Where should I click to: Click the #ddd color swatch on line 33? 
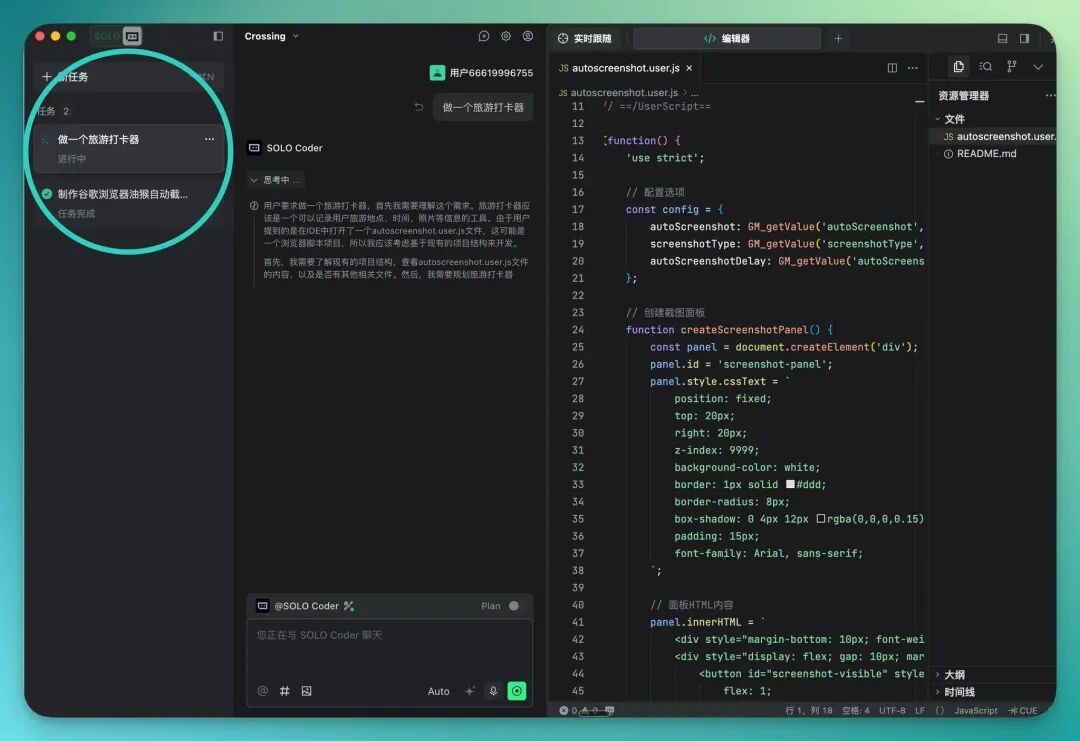tap(790, 484)
